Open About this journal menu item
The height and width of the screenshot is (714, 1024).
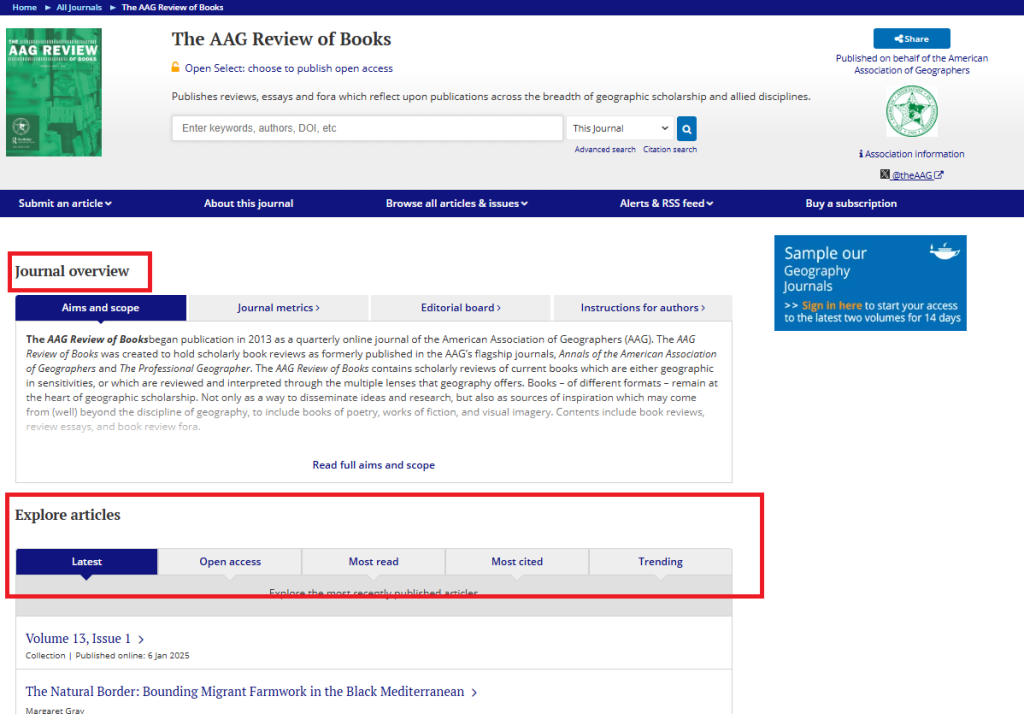pyautogui.click(x=249, y=203)
